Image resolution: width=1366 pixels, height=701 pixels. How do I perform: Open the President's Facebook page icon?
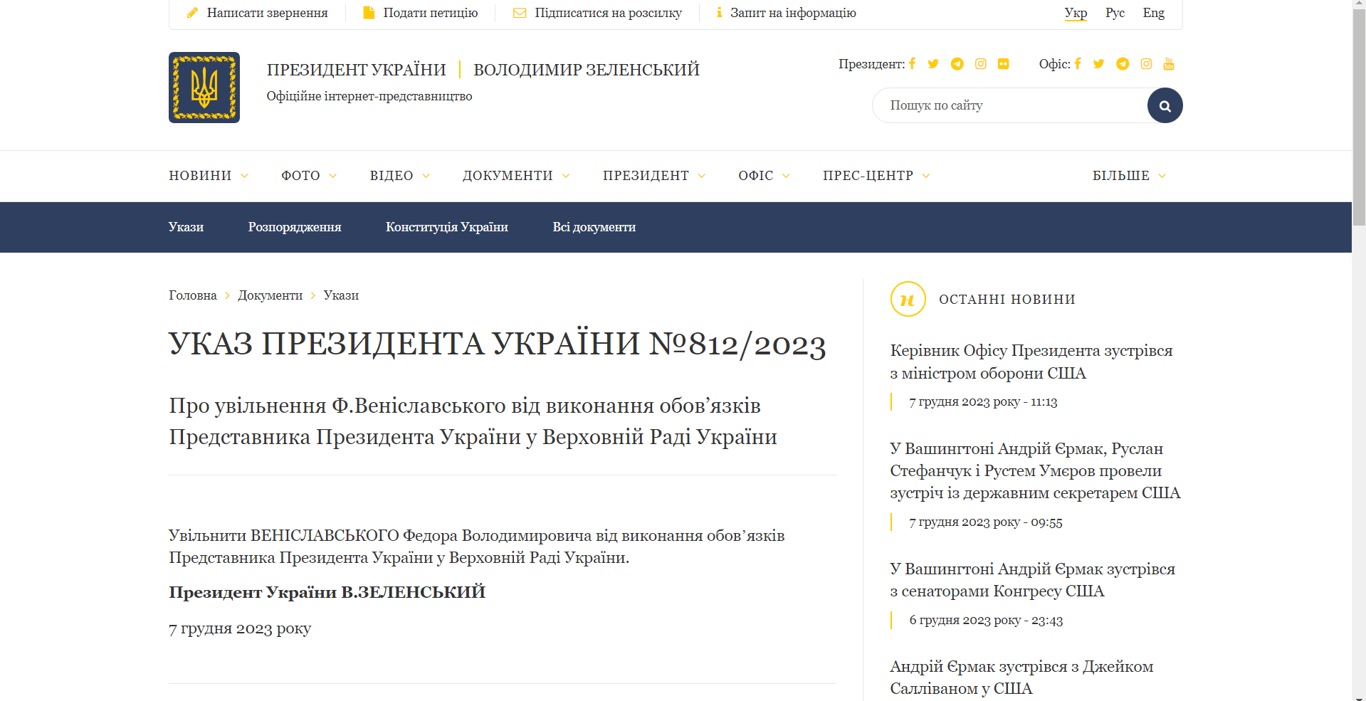[x=912, y=64]
